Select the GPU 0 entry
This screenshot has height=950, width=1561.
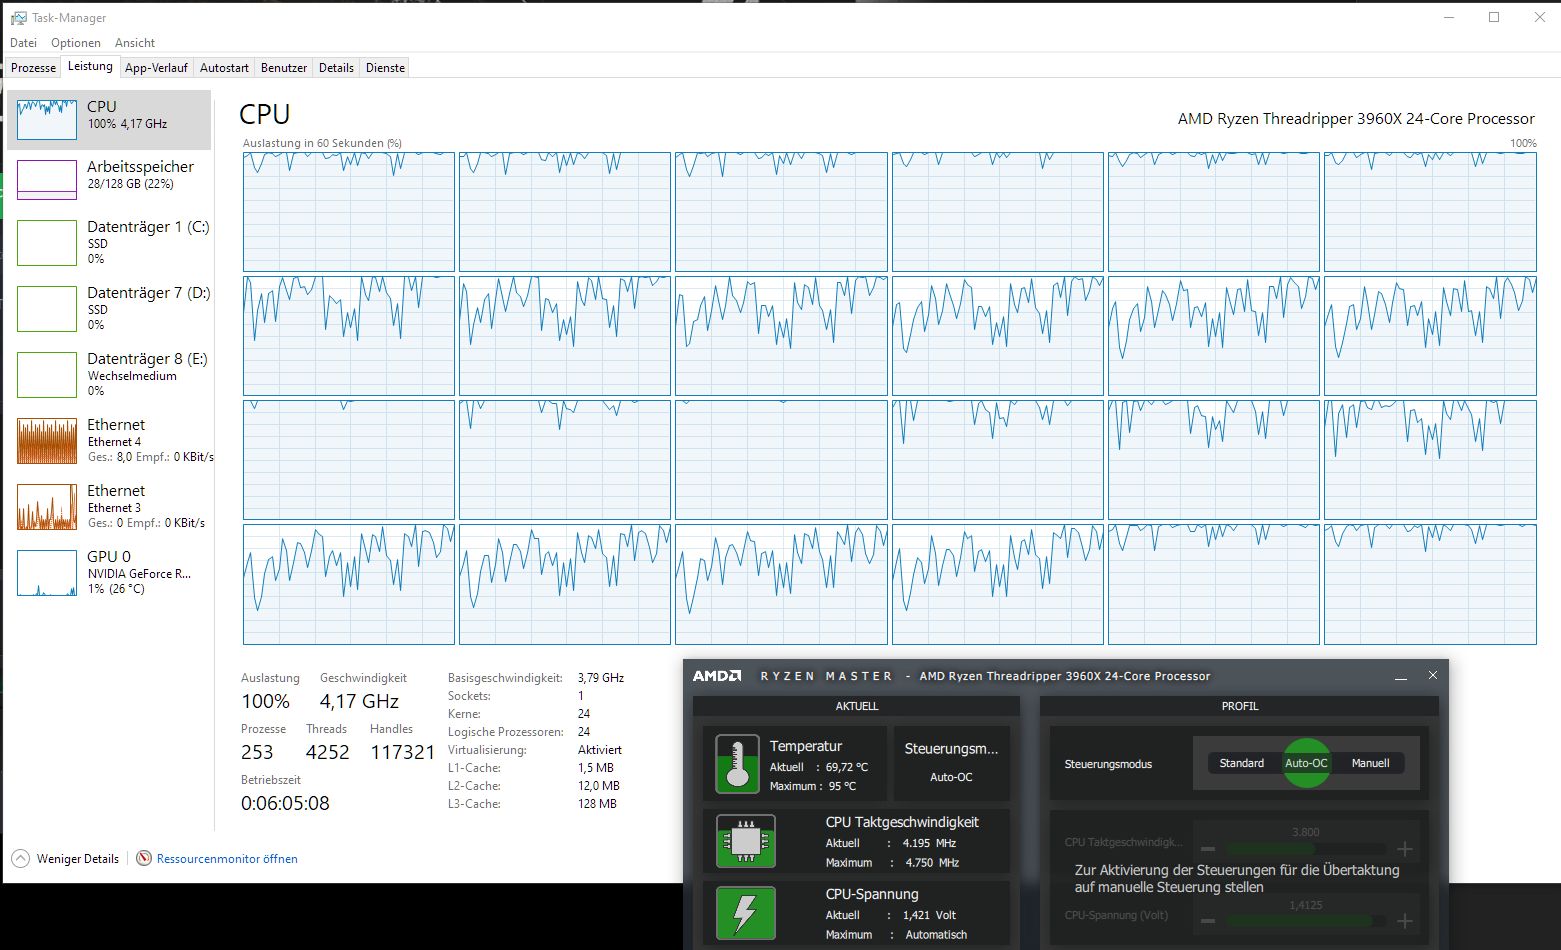[109, 572]
